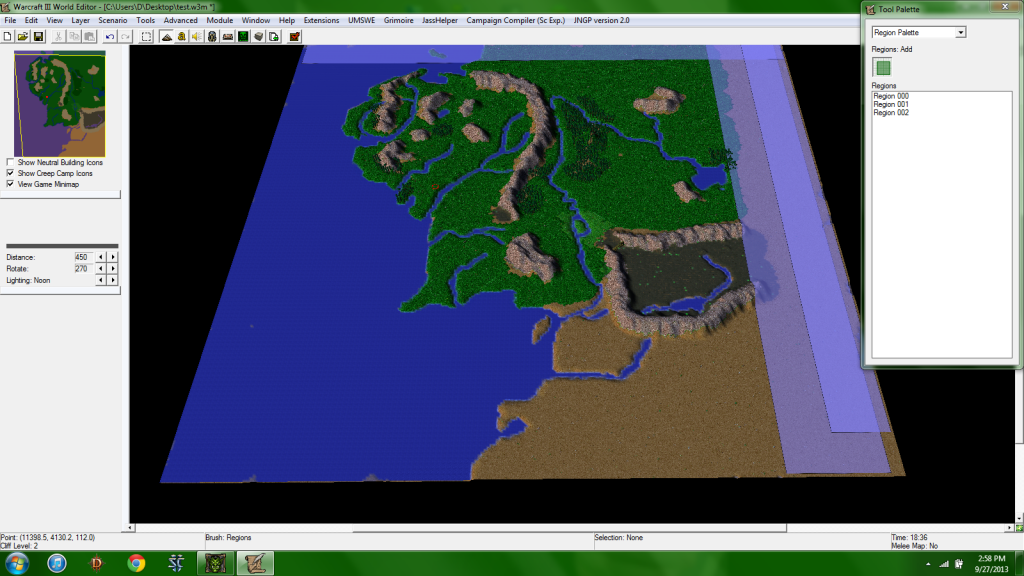1024x576 pixels.
Task: Select Region 001 in the Regions list
Action: (x=891, y=104)
